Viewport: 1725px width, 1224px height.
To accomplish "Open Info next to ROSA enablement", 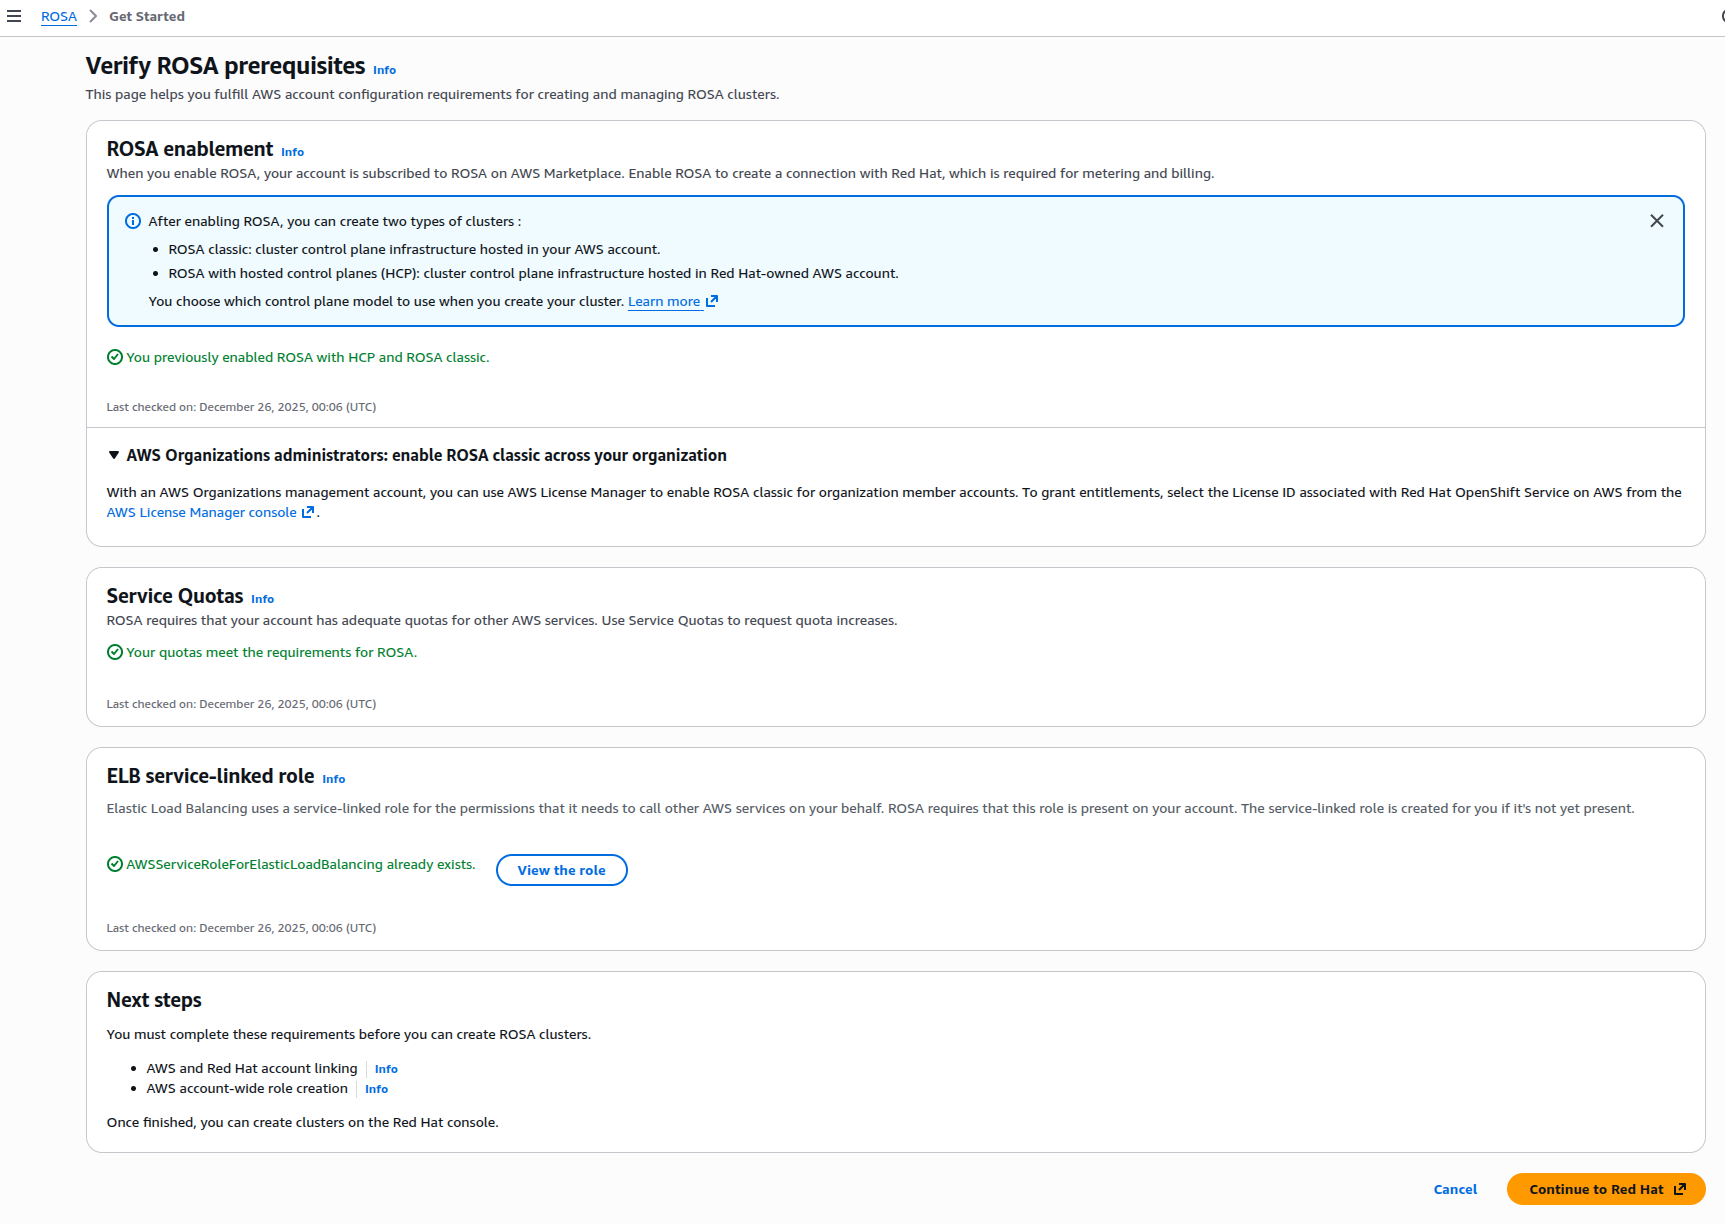I will [x=292, y=152].
